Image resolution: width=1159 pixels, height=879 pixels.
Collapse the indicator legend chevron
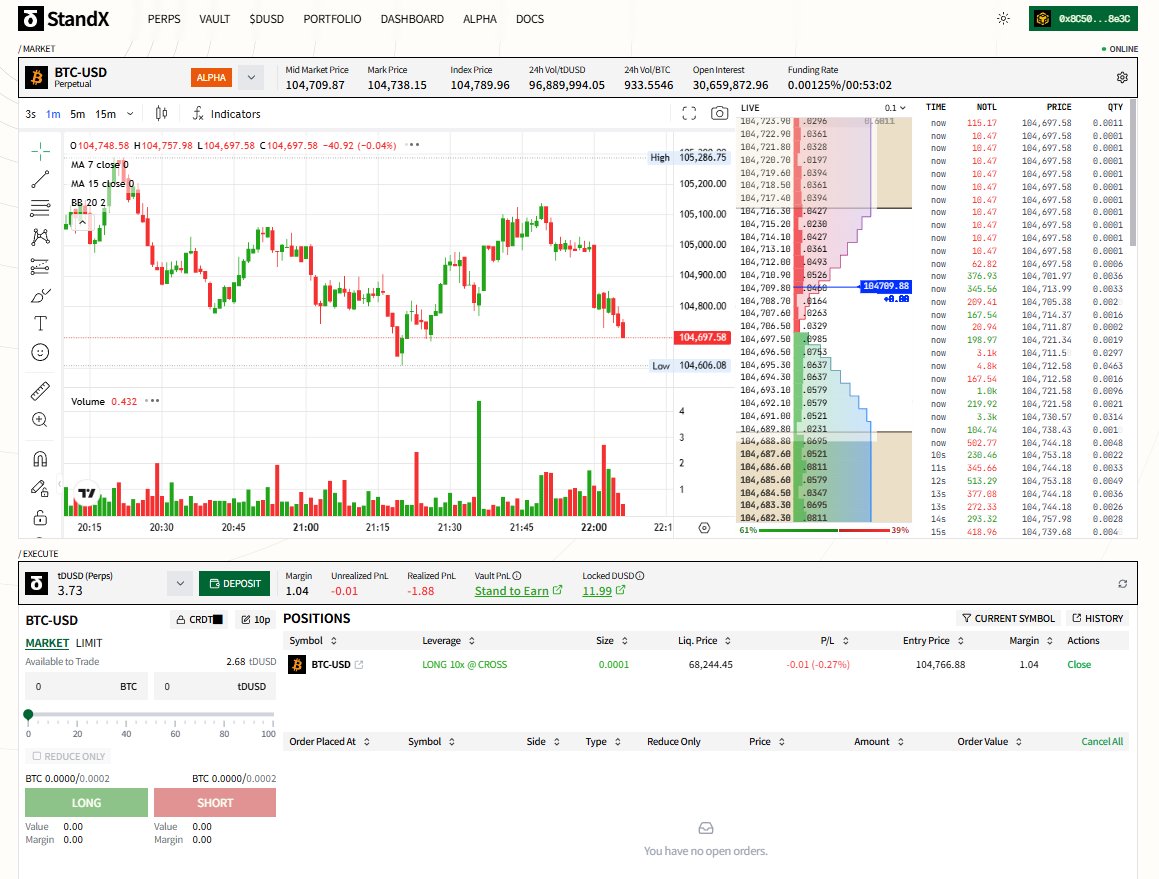82,221
